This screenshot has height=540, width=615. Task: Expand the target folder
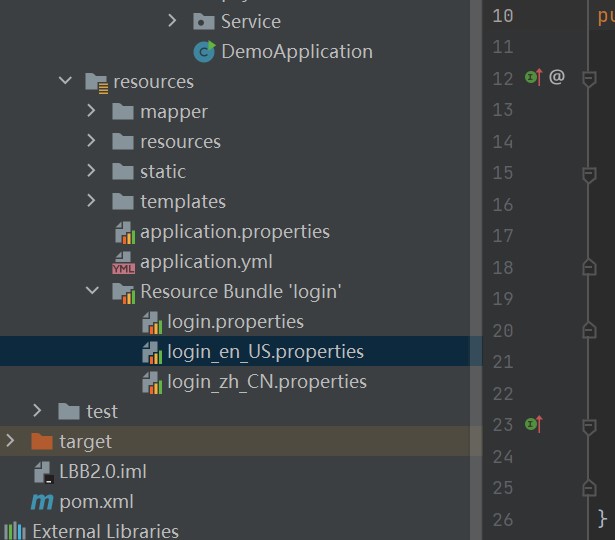10,440
